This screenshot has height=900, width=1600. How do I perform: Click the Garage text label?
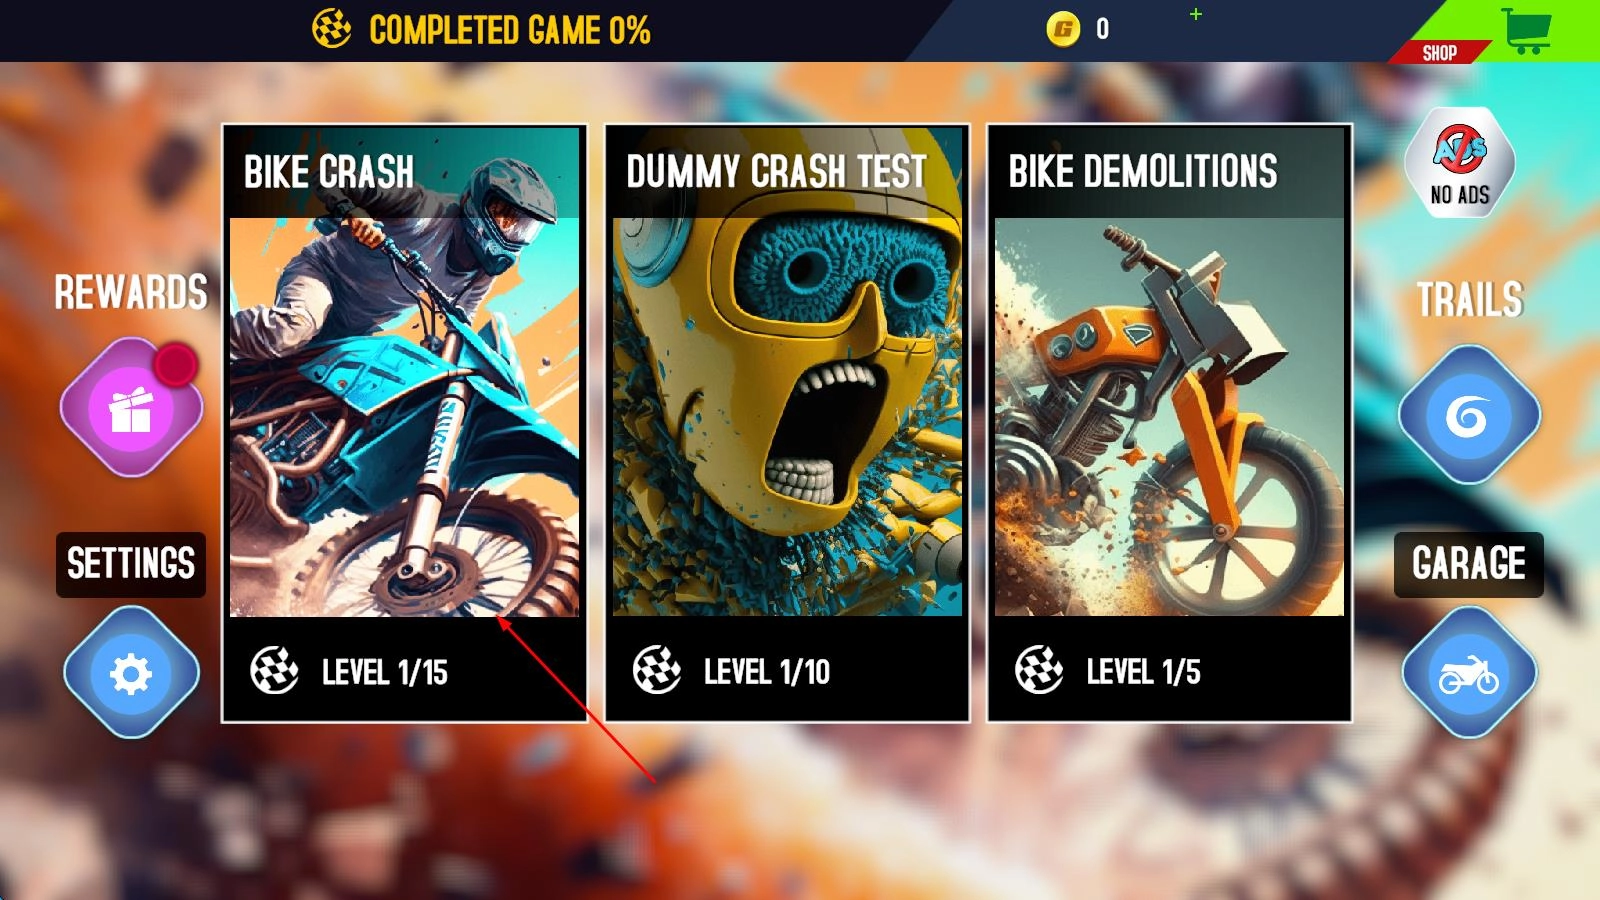(x=1468, y=564)
